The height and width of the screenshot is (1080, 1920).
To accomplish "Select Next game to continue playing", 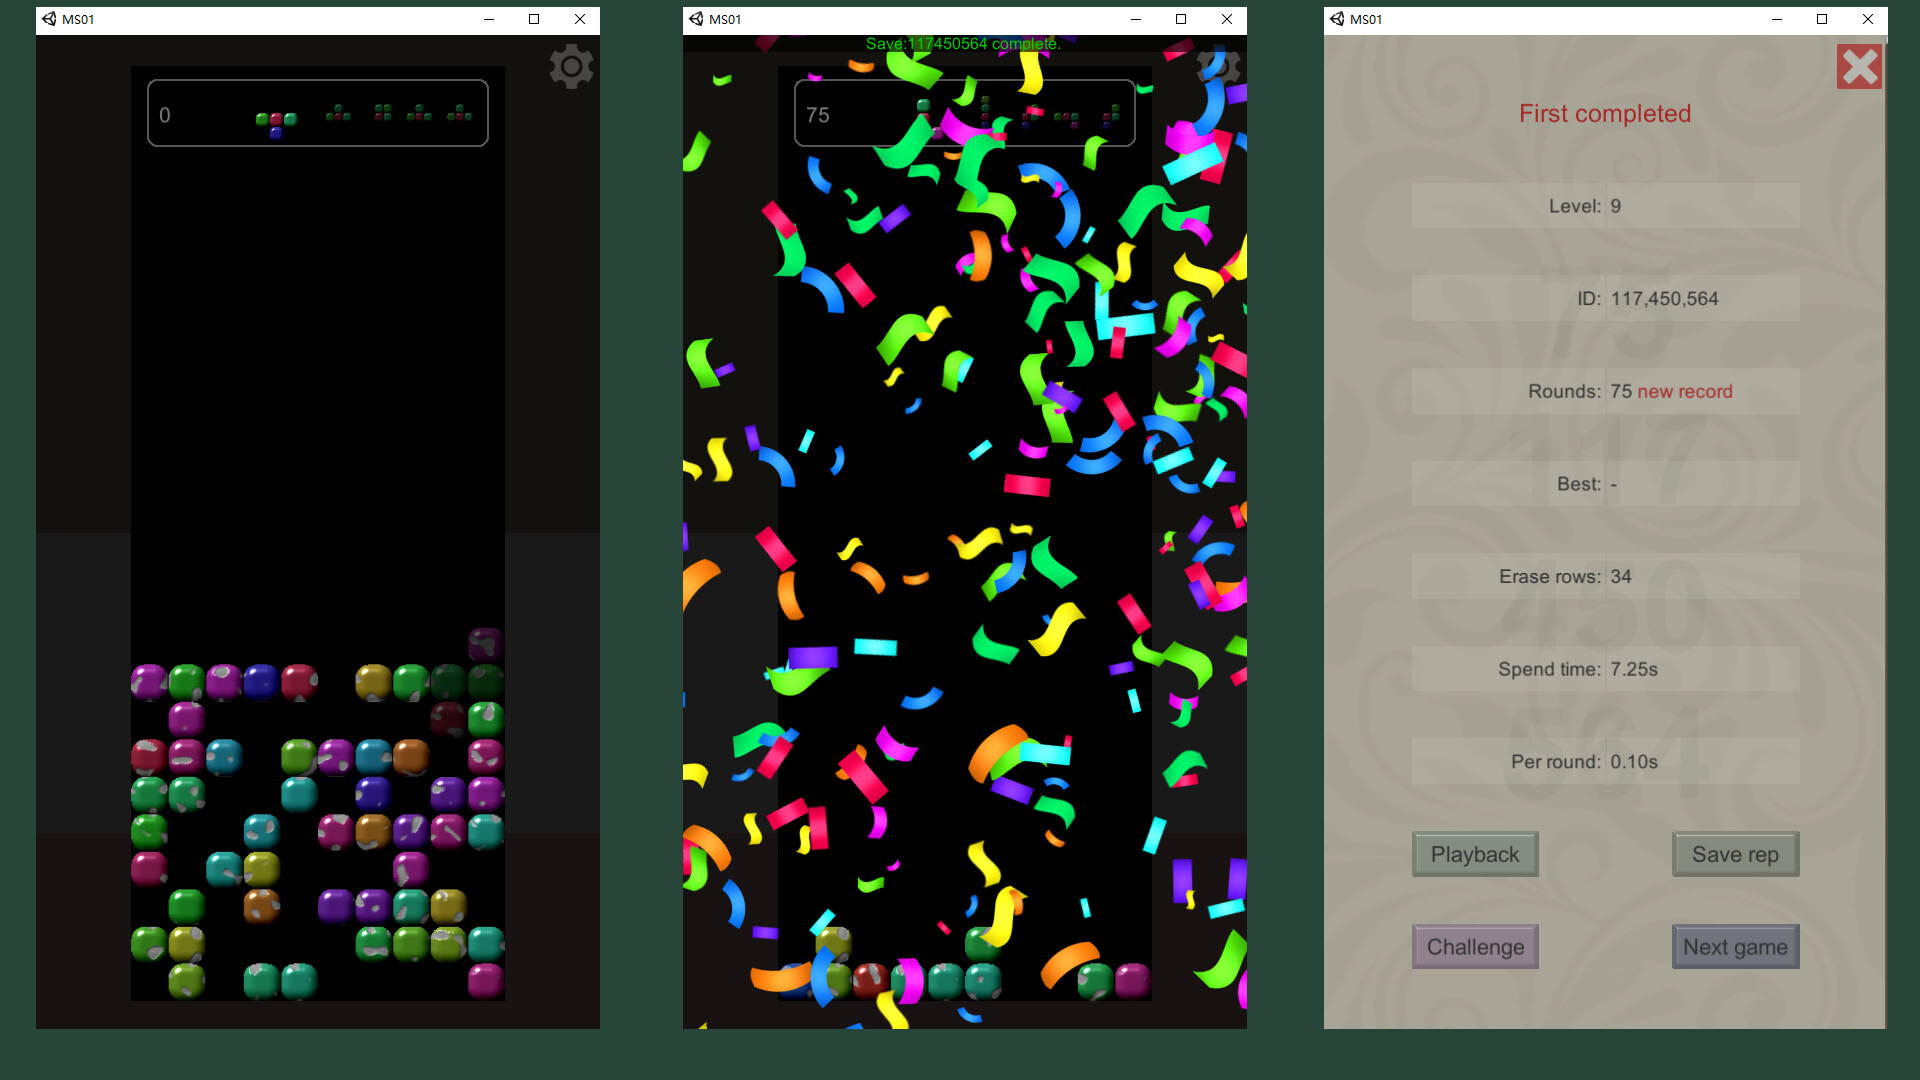I will coord(1735,947).
